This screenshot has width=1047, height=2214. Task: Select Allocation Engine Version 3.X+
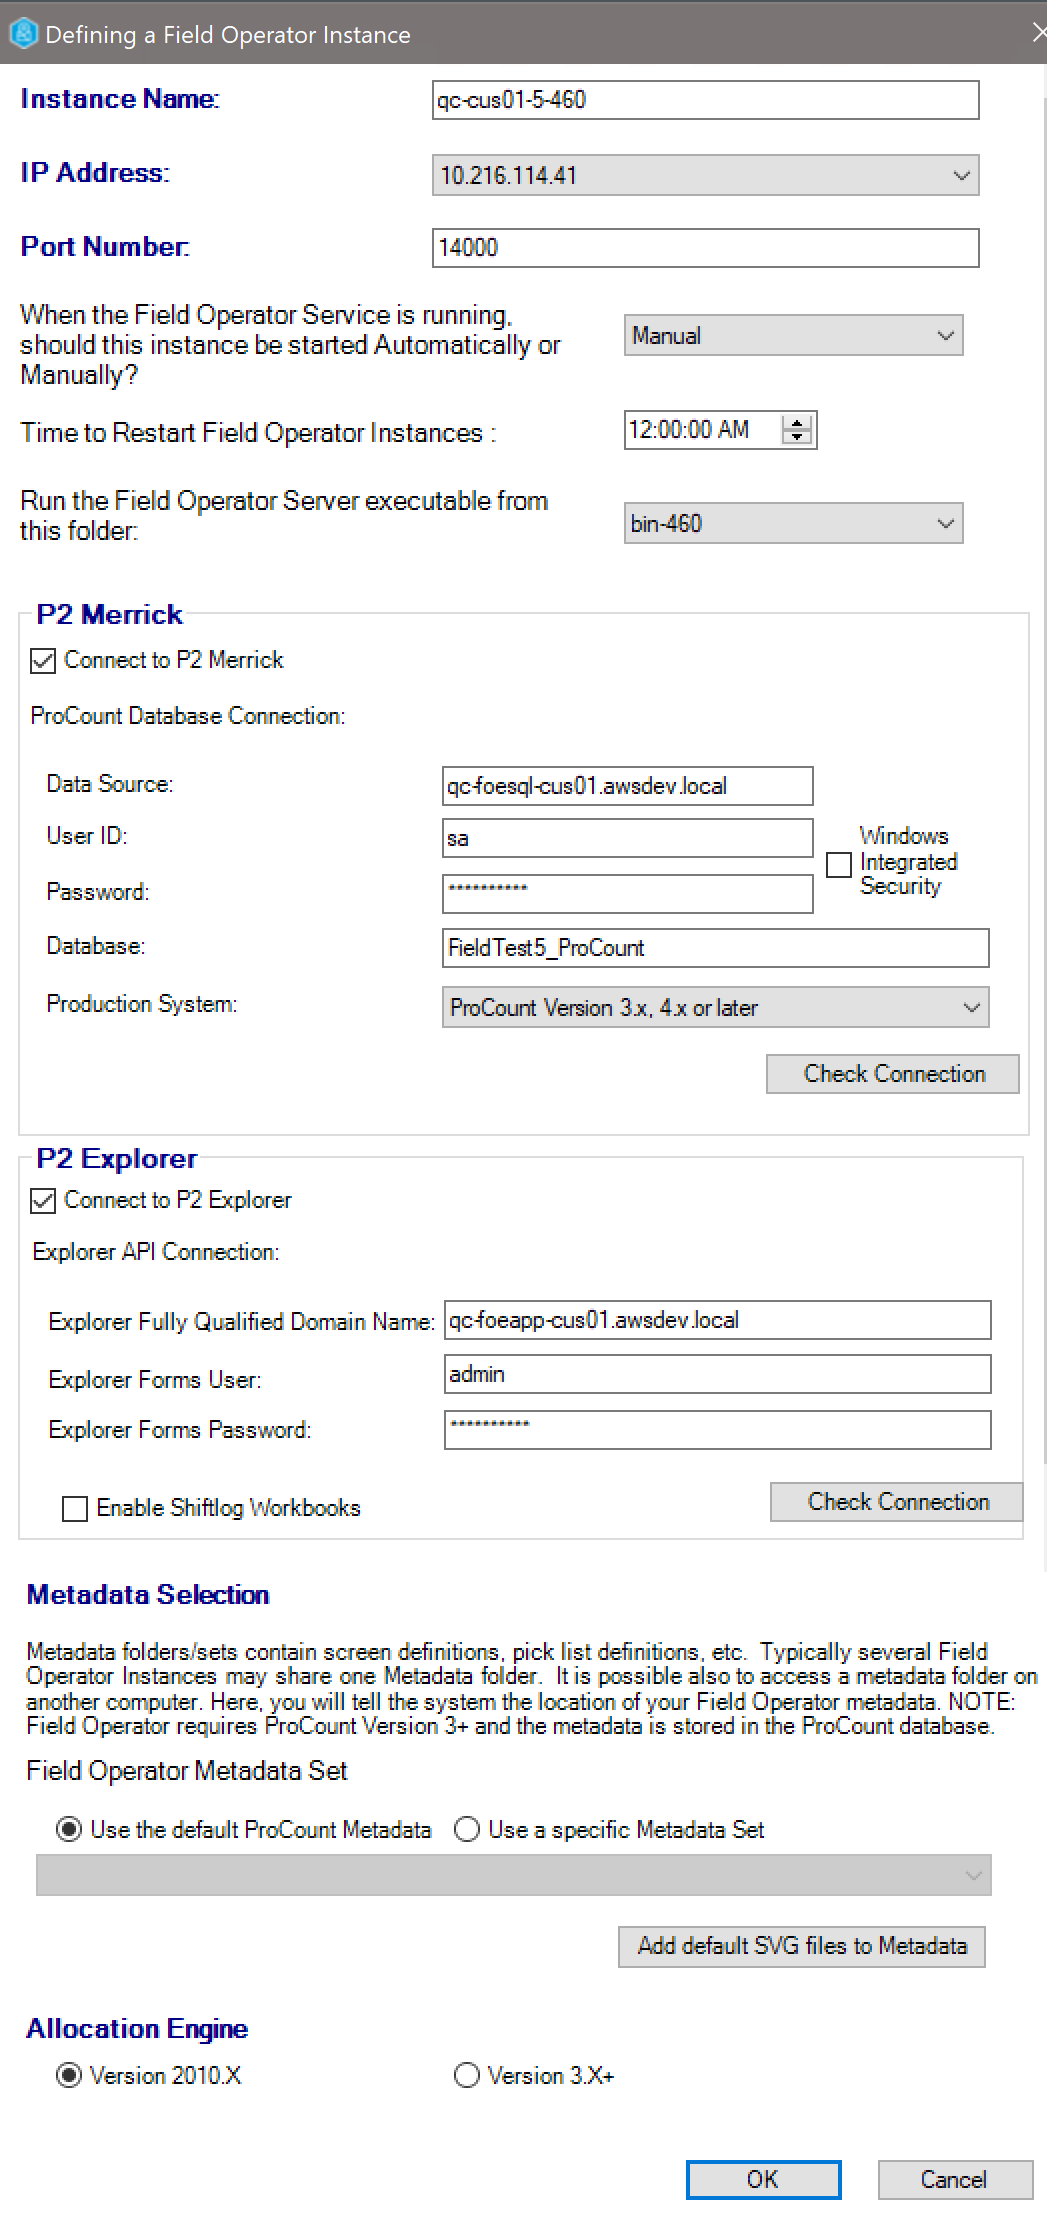coord(467,2076)
